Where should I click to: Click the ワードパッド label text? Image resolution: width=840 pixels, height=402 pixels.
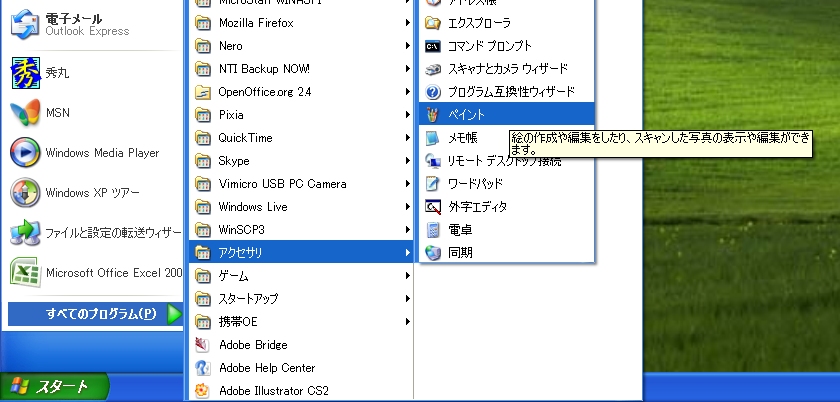(475, 184)
